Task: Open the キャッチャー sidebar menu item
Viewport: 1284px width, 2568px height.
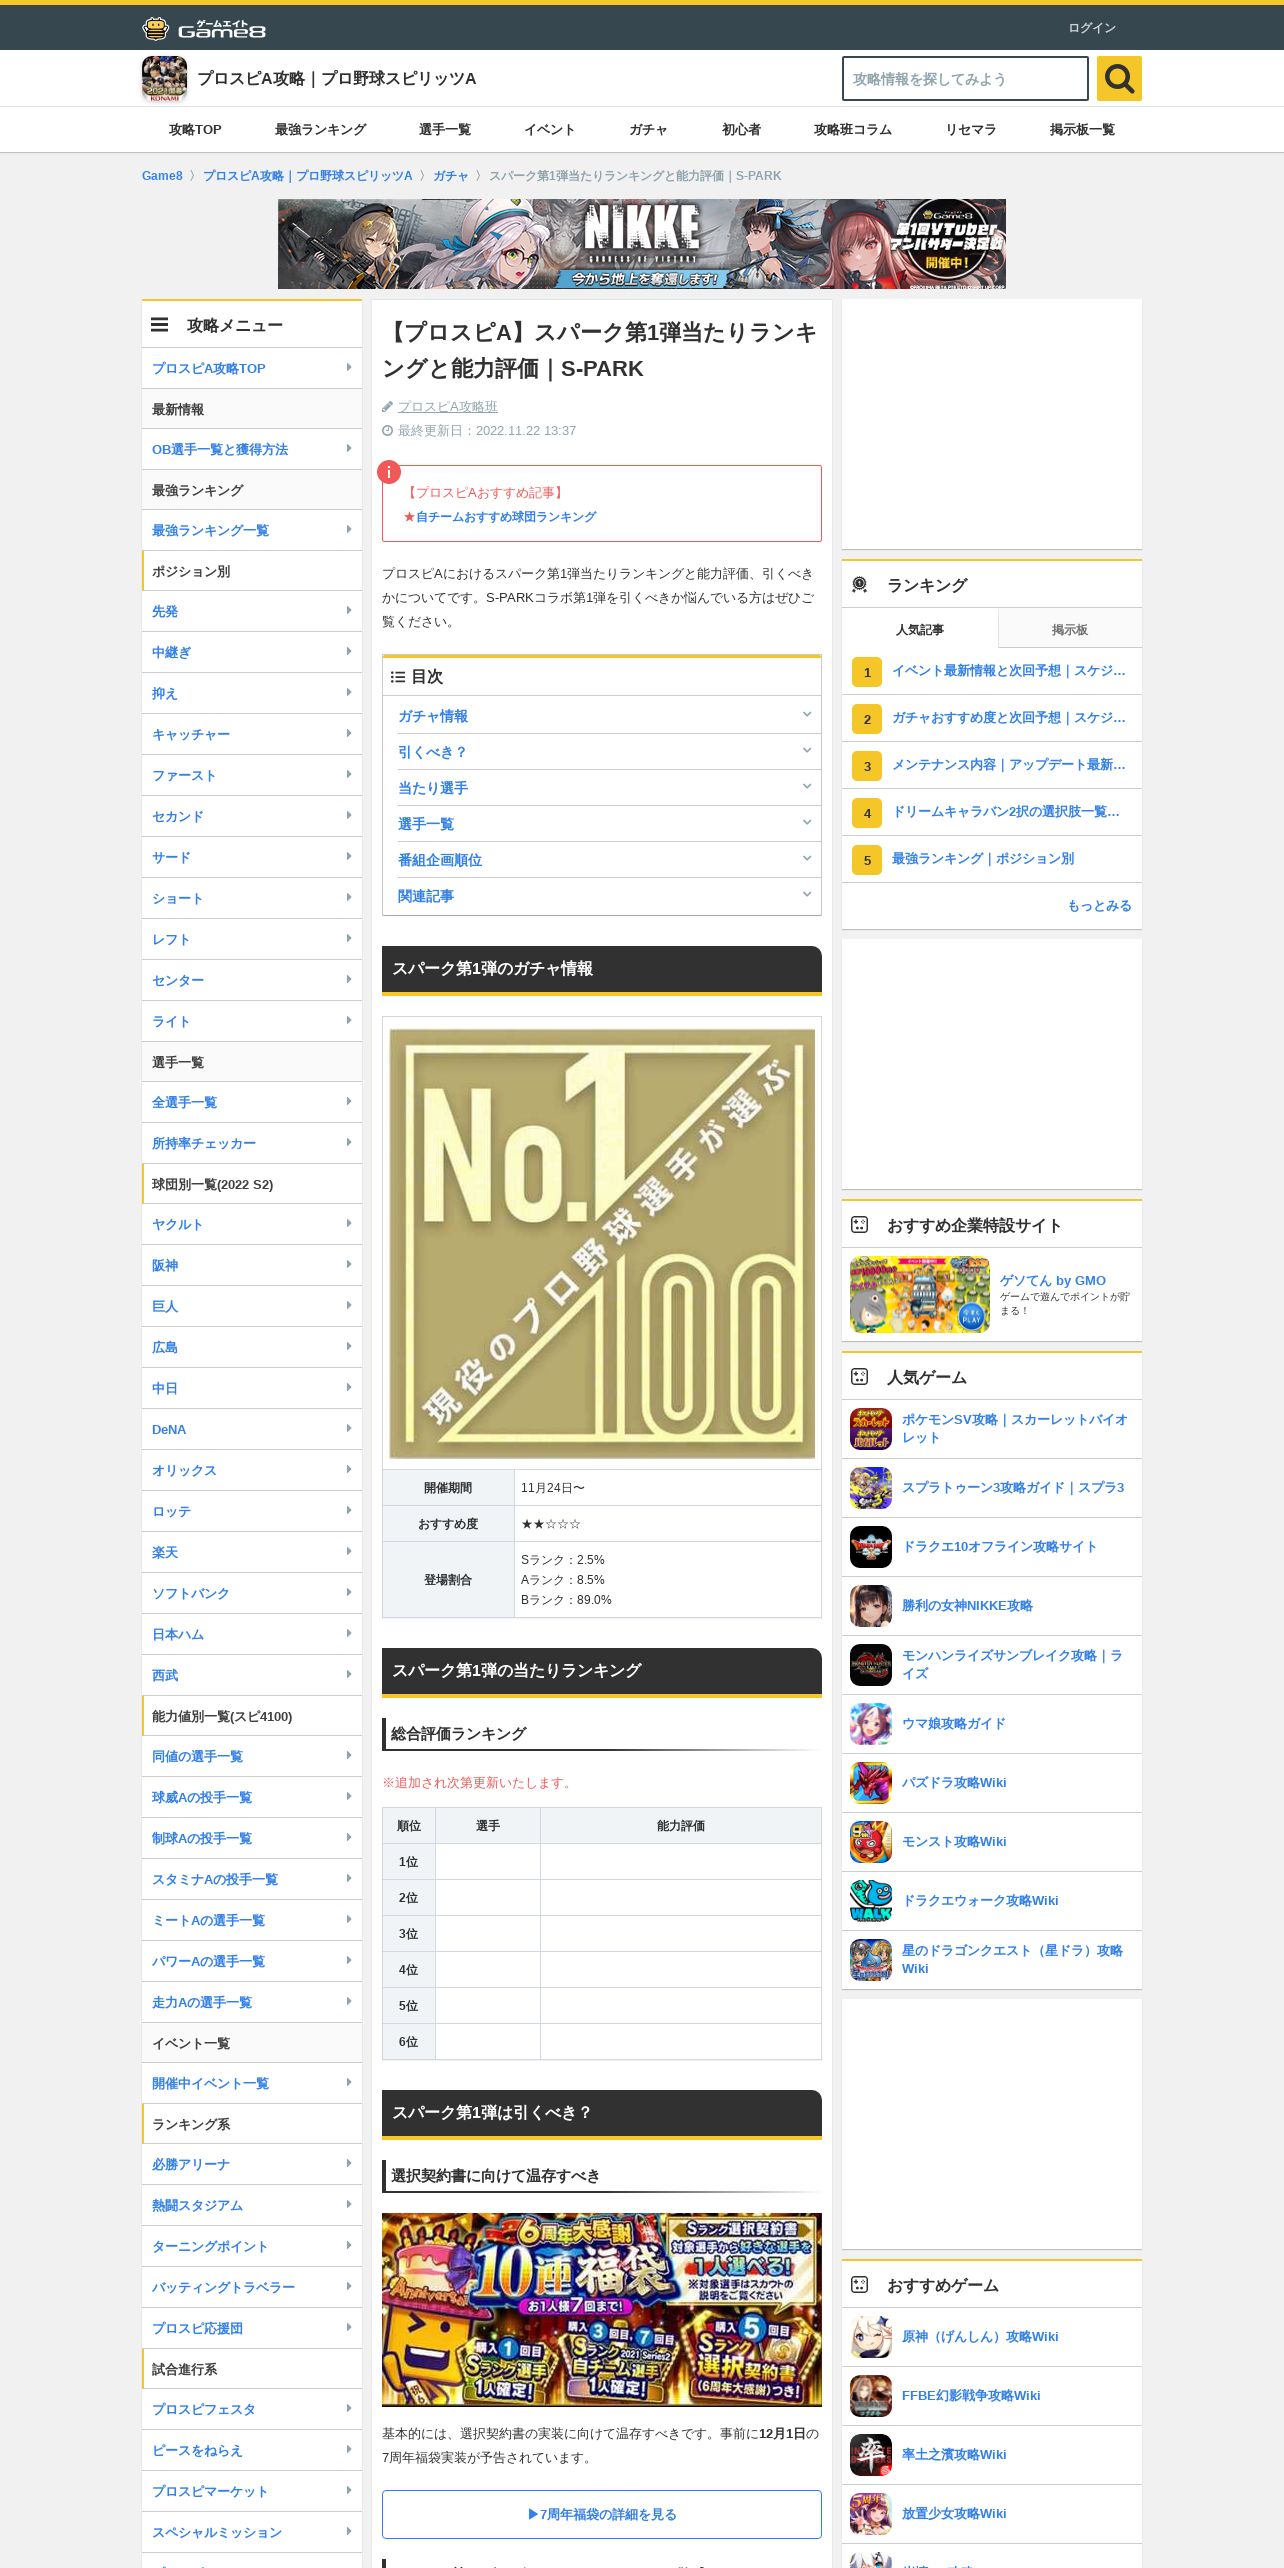Action: (252, 734)
